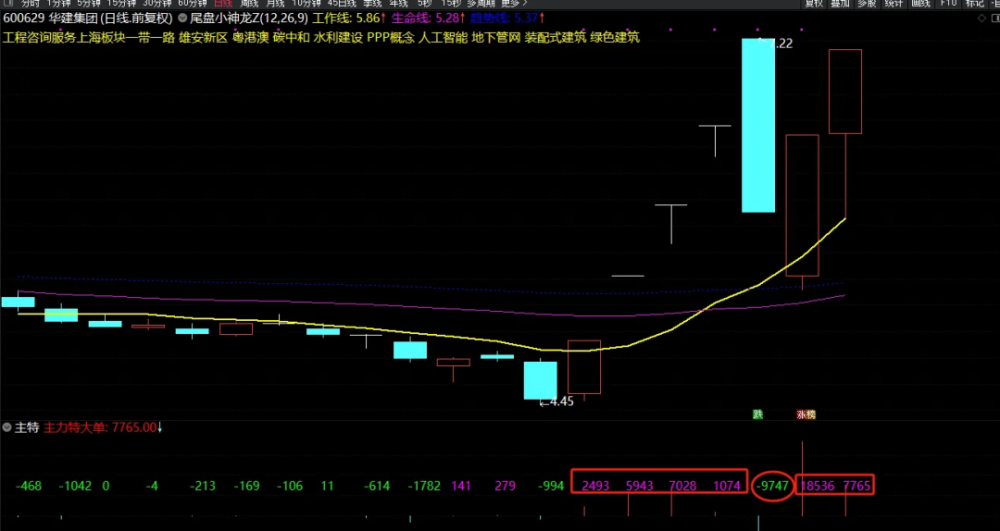The image size is (1000, 531).
Task: Toggle the 尾盘小神龙Z indicator circle icon
Action: pos(183,18)
